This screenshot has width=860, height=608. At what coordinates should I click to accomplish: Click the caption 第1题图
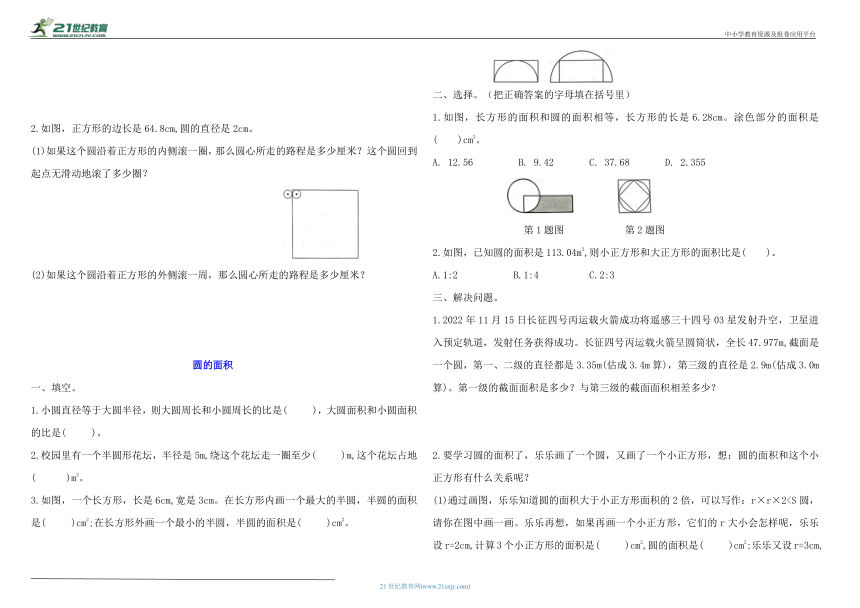point(544,230)
